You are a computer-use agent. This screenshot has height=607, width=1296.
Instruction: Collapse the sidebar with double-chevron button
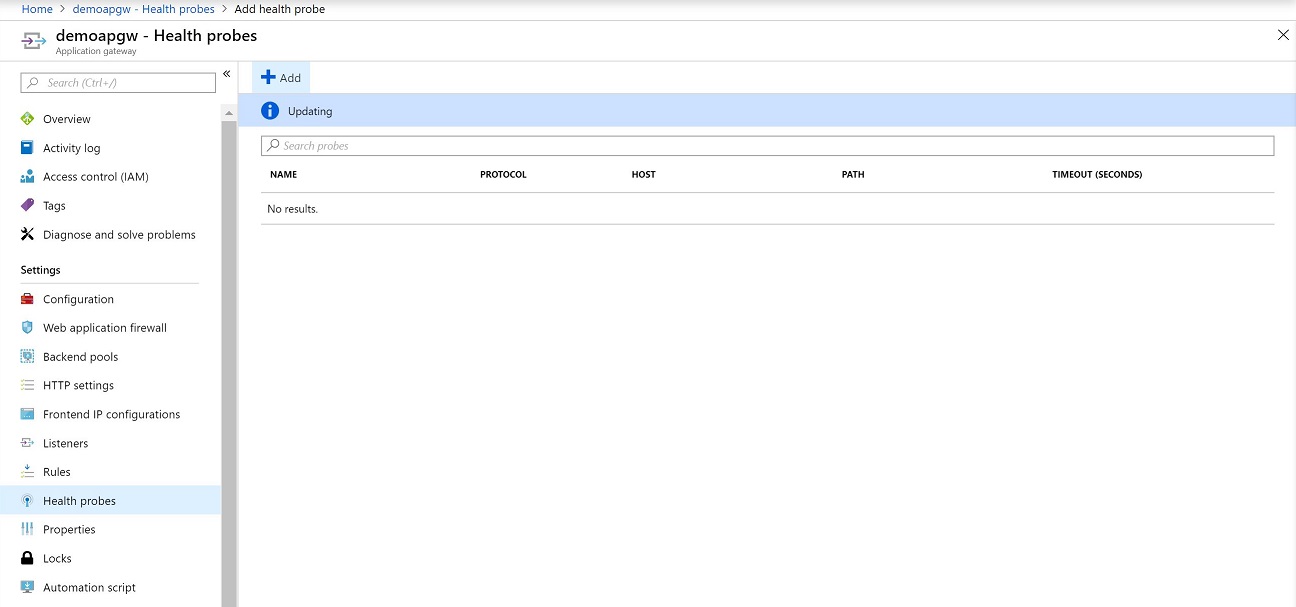(227, 74)
